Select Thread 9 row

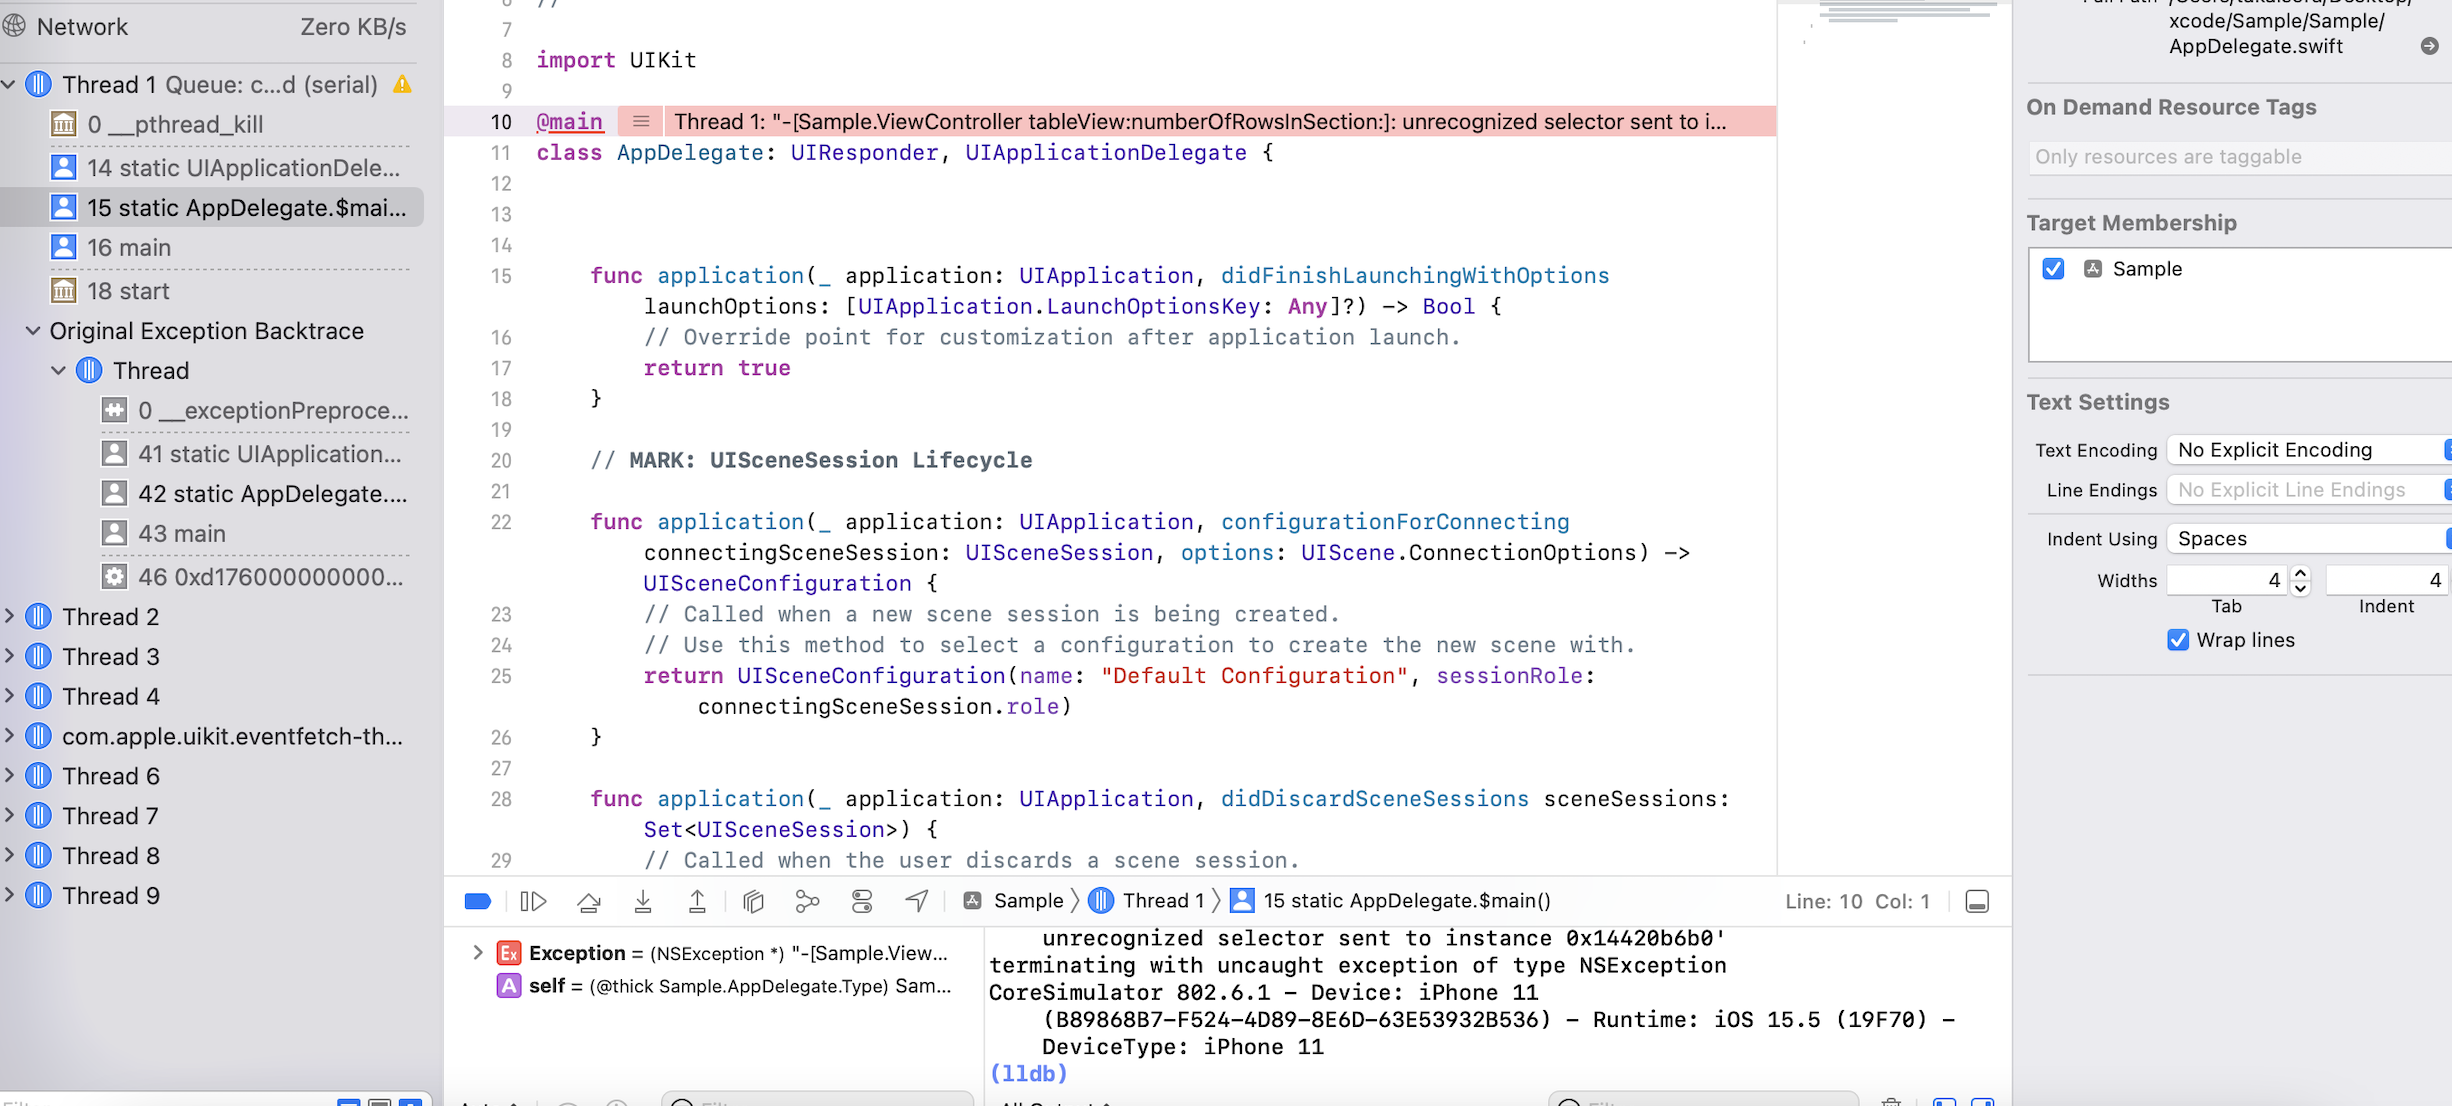[x=212, y=896]
